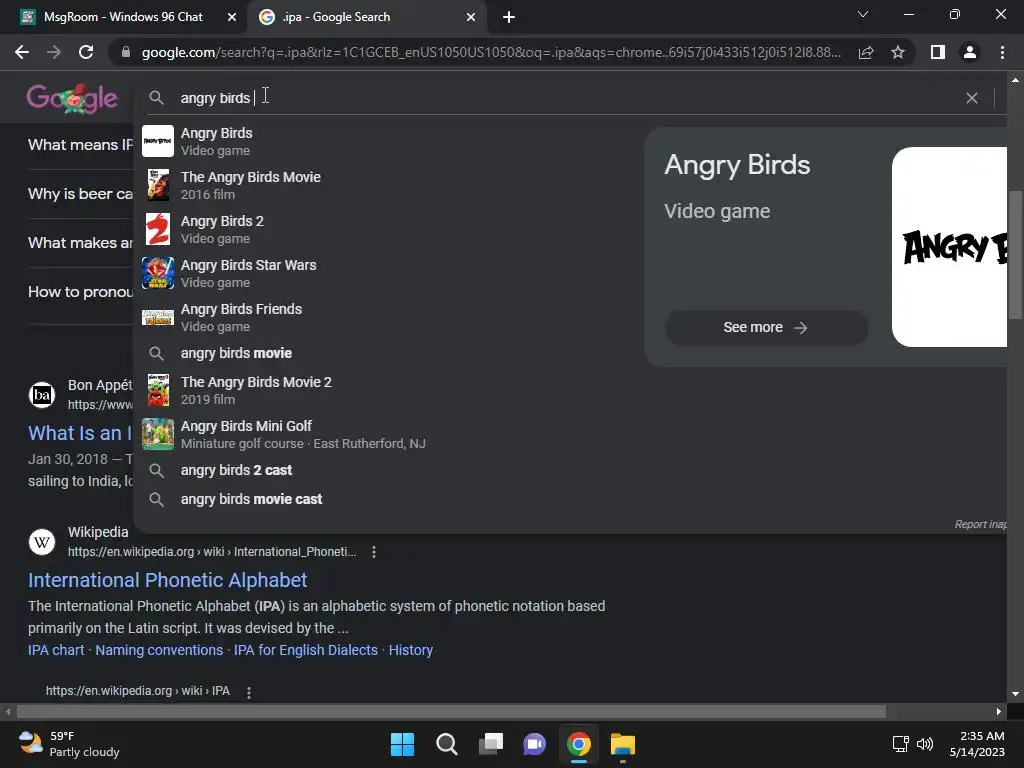Viewport: 1024px width, 768px height.
Task: Open the 'IPA chart' sublink
Action: point(56,650)
